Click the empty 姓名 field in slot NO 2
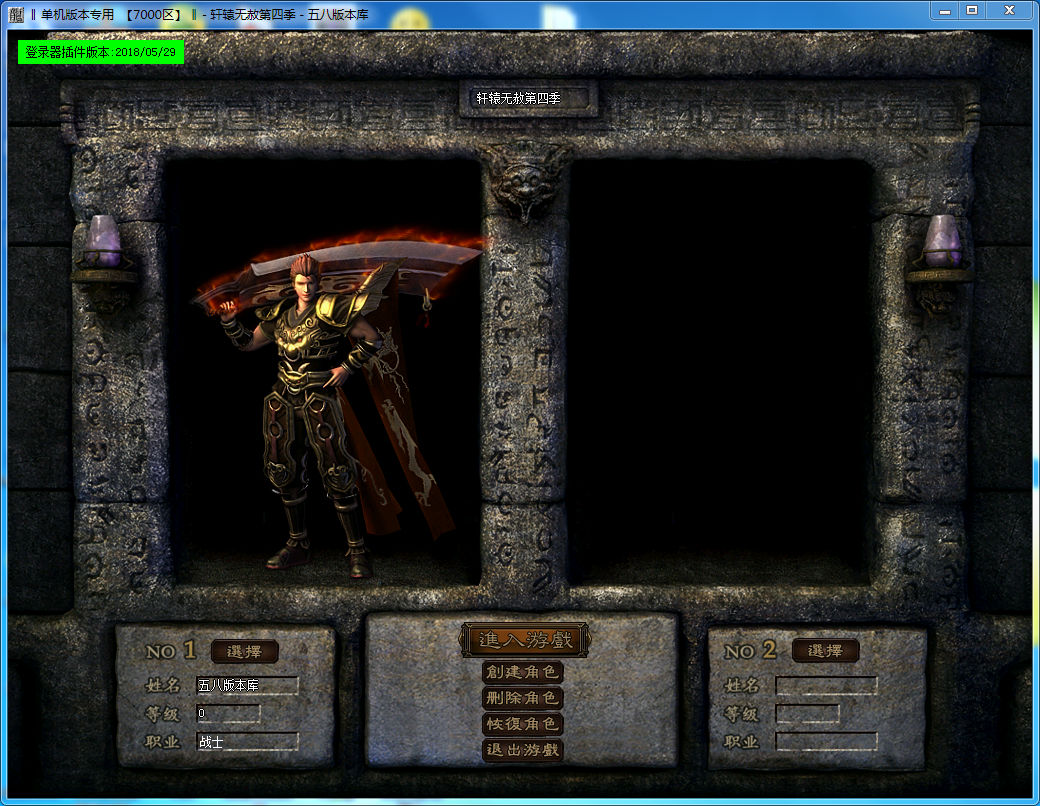This screenshot has width=1040, height=806. [x=826, y=685]
